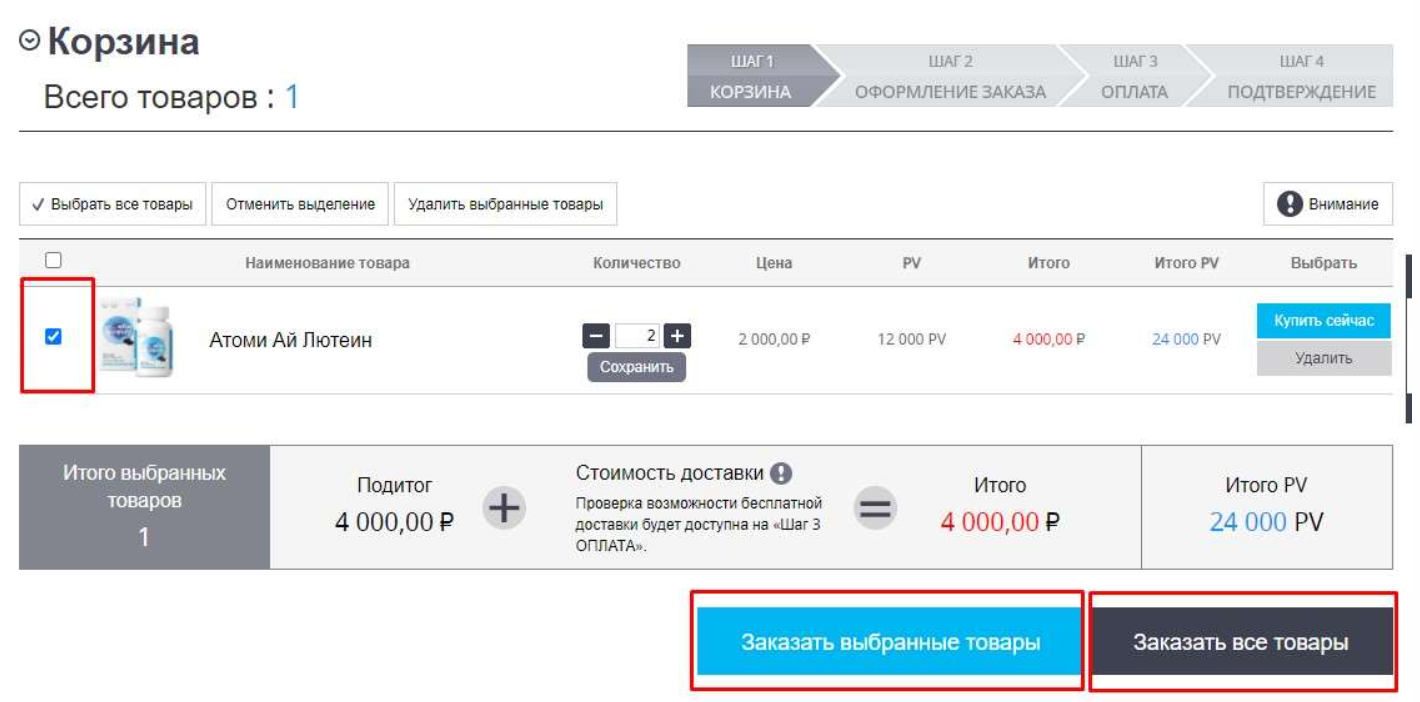
Task: Go to Шаг 2 Оформление заказа
Action: [949, 77]
